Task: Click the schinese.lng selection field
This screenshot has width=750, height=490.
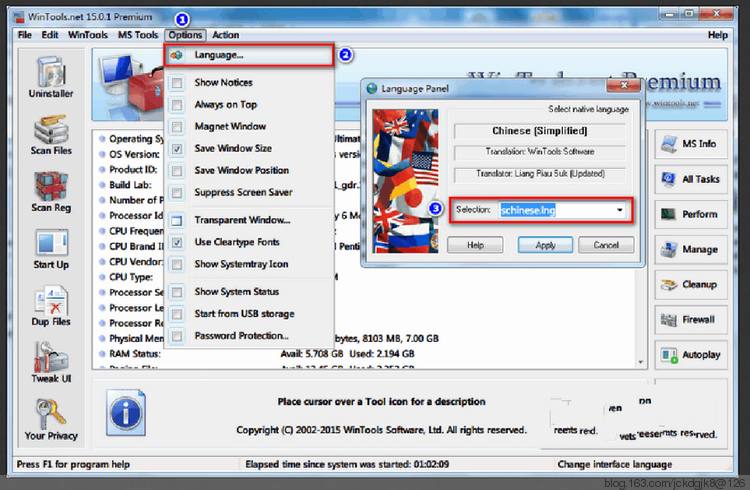Action: pos(562,210)
